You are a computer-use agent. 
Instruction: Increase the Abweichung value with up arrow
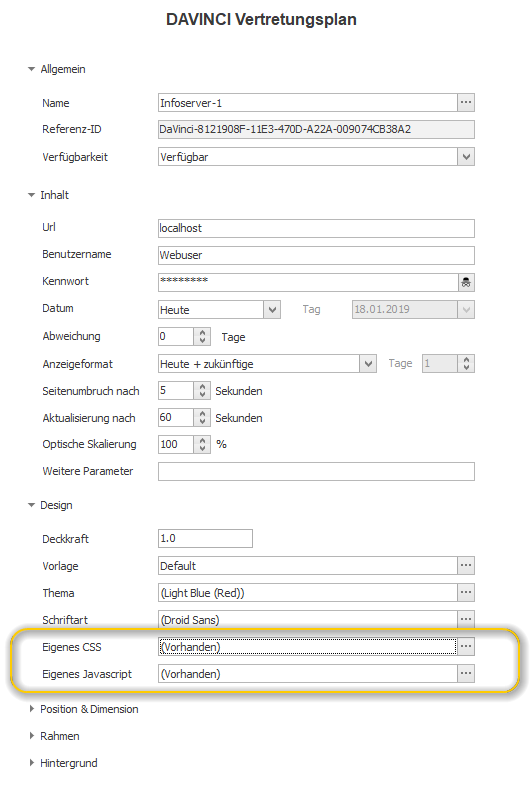tap(202, 332)
